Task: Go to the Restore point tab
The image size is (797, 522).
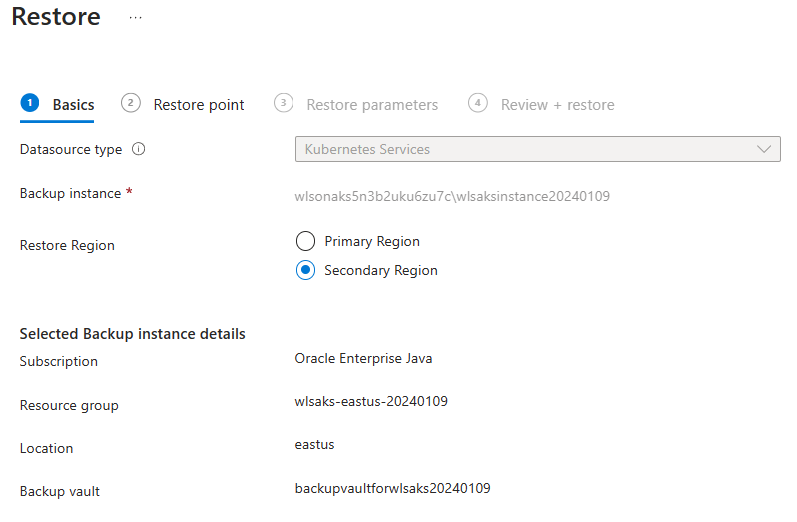Action: pos(198,105)
